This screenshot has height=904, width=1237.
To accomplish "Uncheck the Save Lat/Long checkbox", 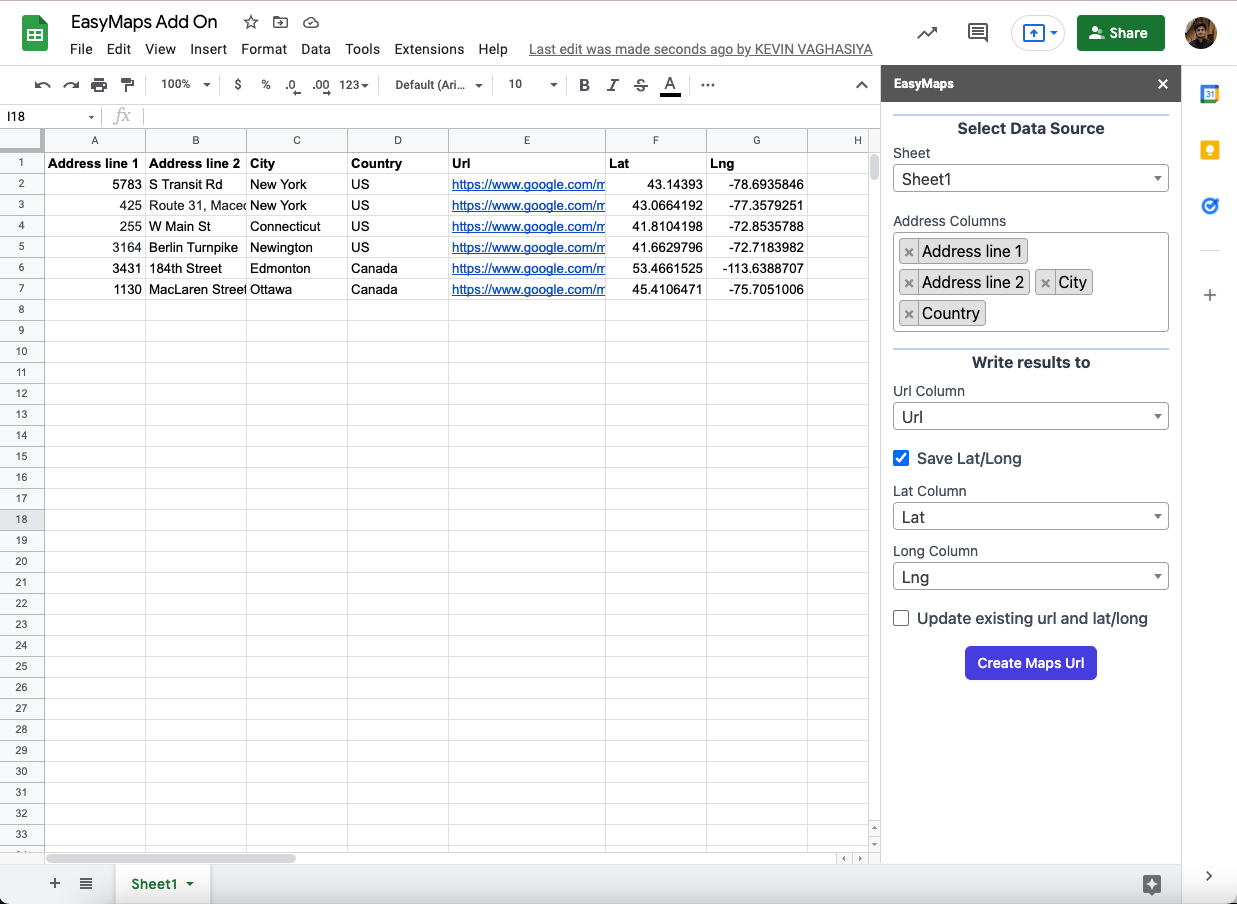I will point(901,458).
